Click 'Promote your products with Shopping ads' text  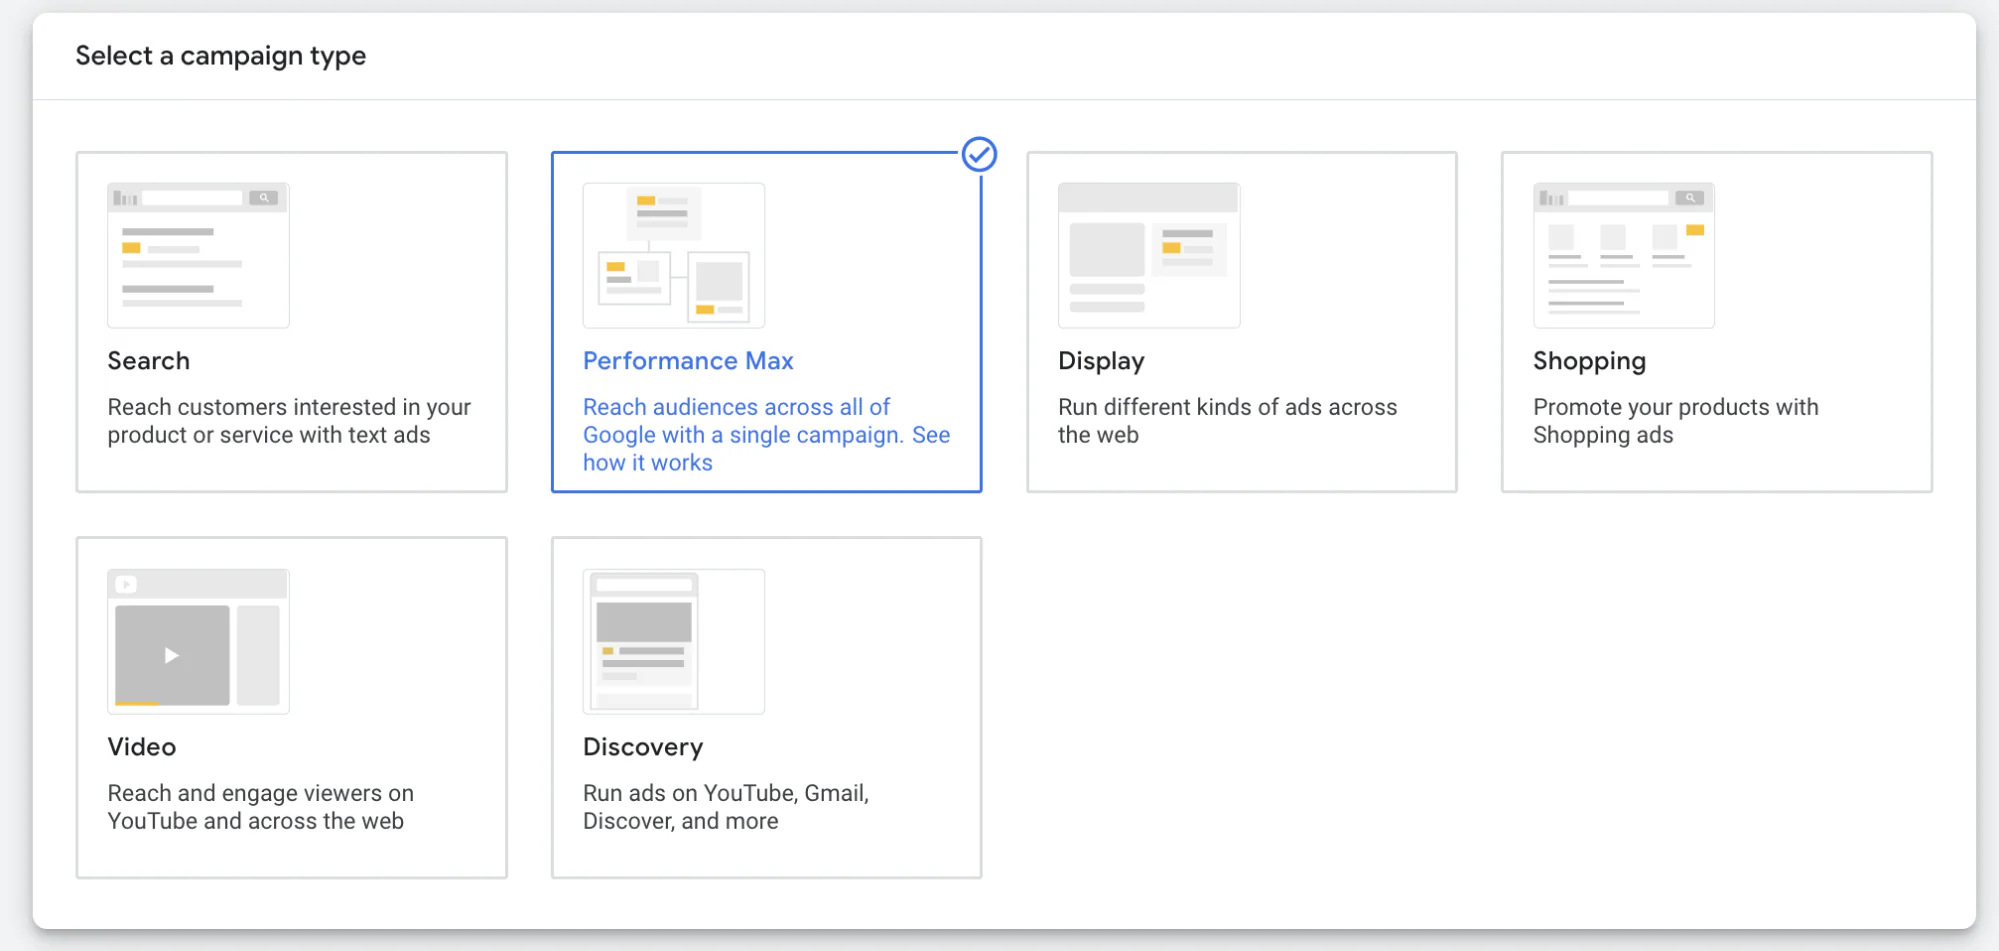point(1675,421)
